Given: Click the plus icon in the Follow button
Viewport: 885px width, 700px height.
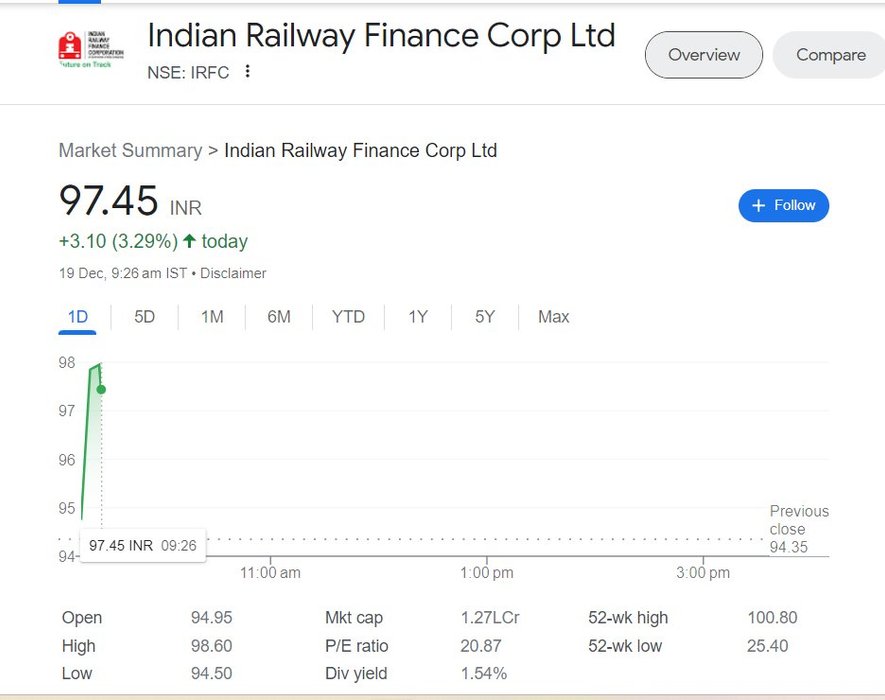Looking at the screenshot, I should [759, 205].
